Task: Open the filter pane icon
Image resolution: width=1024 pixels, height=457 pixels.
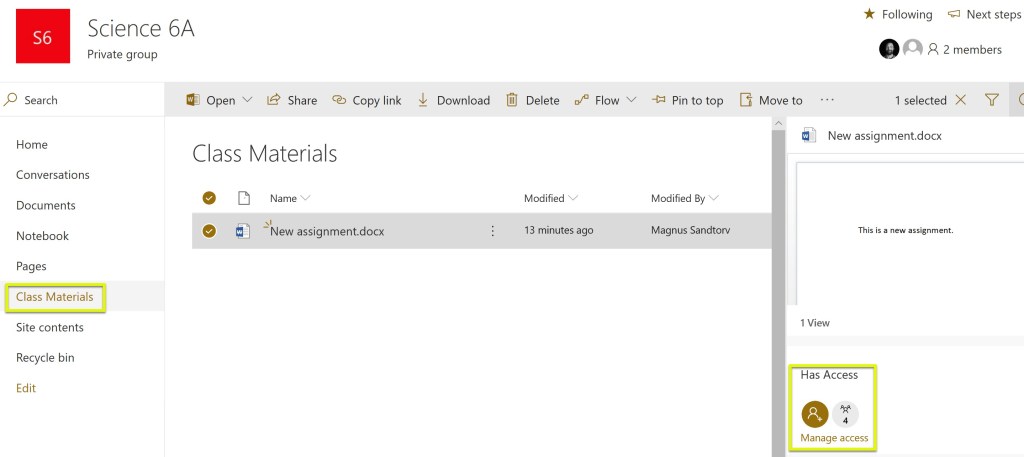Action: (x=991, y=100)
